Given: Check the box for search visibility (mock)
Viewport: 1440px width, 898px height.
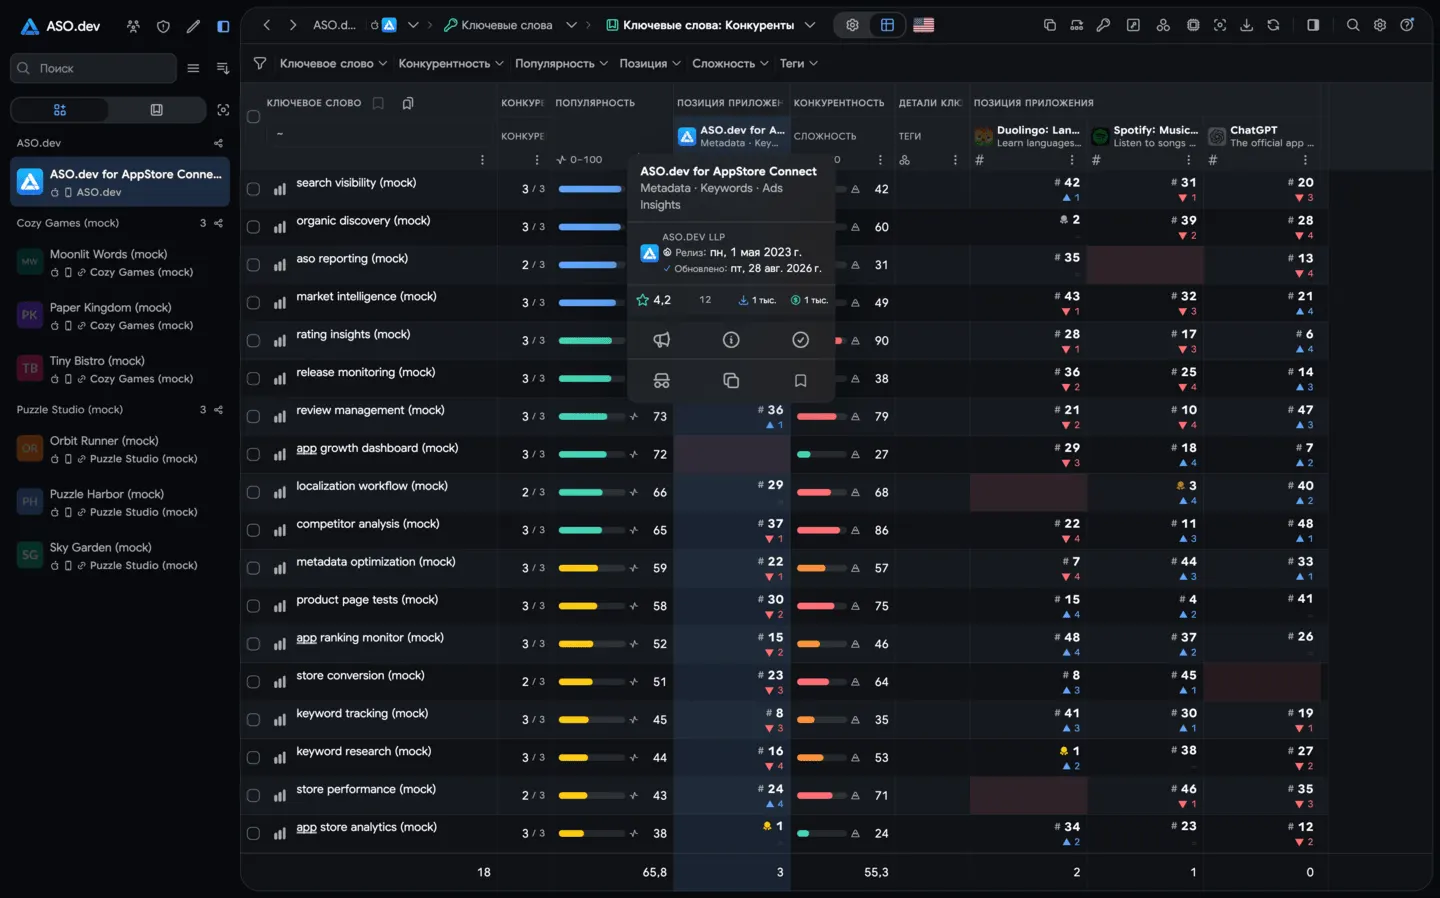Looking at the screenshot, I should [253, 189].
